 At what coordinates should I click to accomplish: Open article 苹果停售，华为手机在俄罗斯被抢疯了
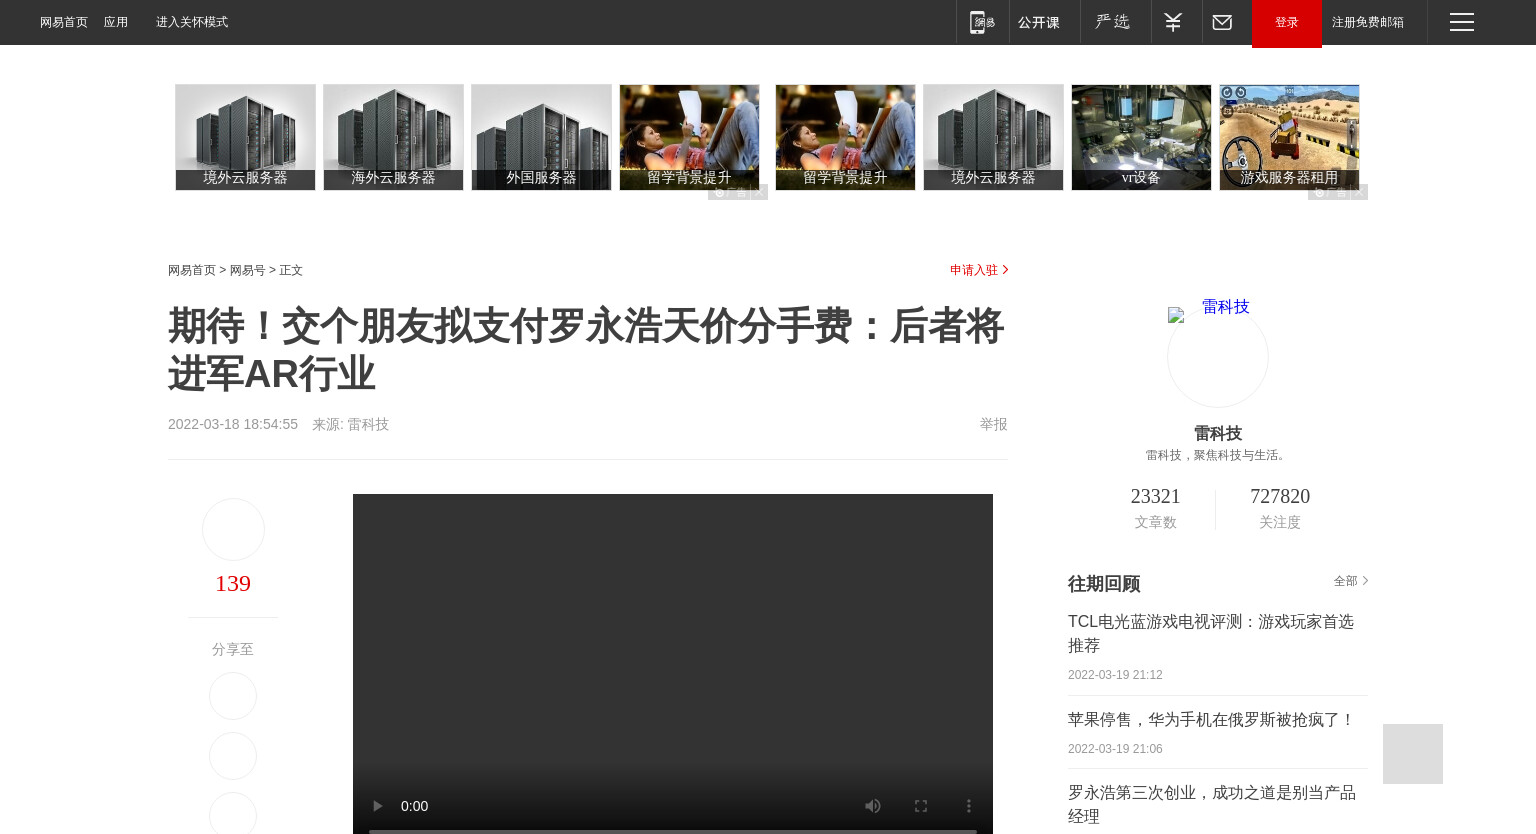pos(1211,720)
